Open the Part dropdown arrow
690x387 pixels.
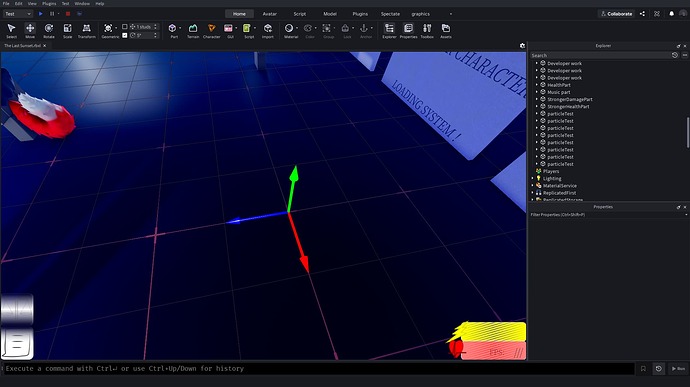pos(180,28)
